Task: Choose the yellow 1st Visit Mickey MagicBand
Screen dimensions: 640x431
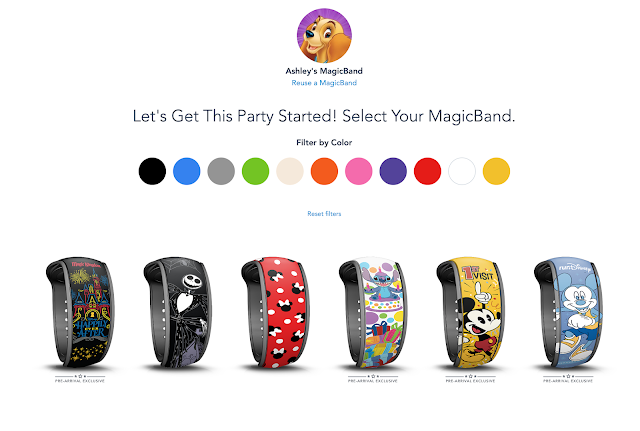Action: coord(470,312)
